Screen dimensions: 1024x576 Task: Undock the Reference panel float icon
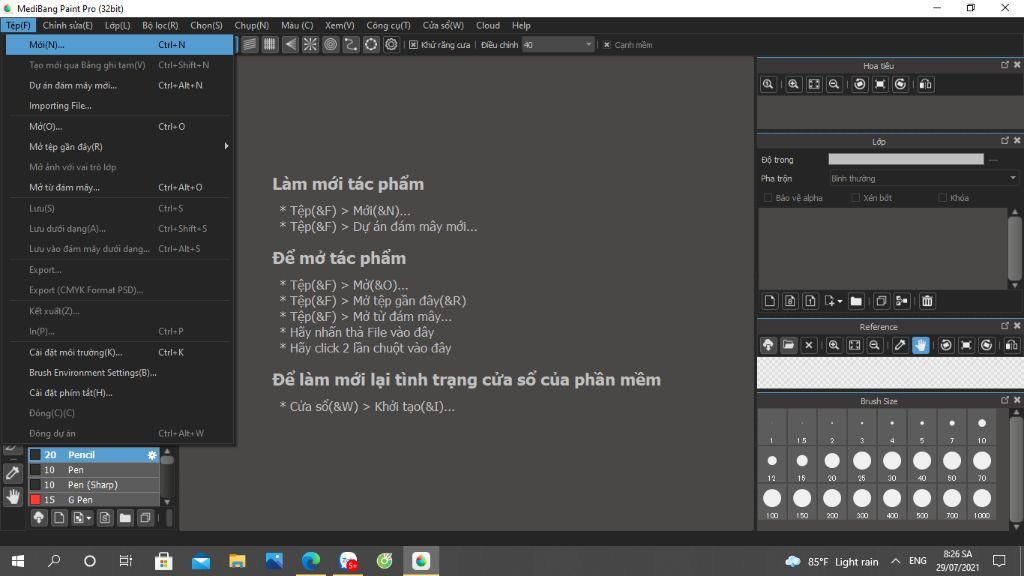[x=1004, y=326]
